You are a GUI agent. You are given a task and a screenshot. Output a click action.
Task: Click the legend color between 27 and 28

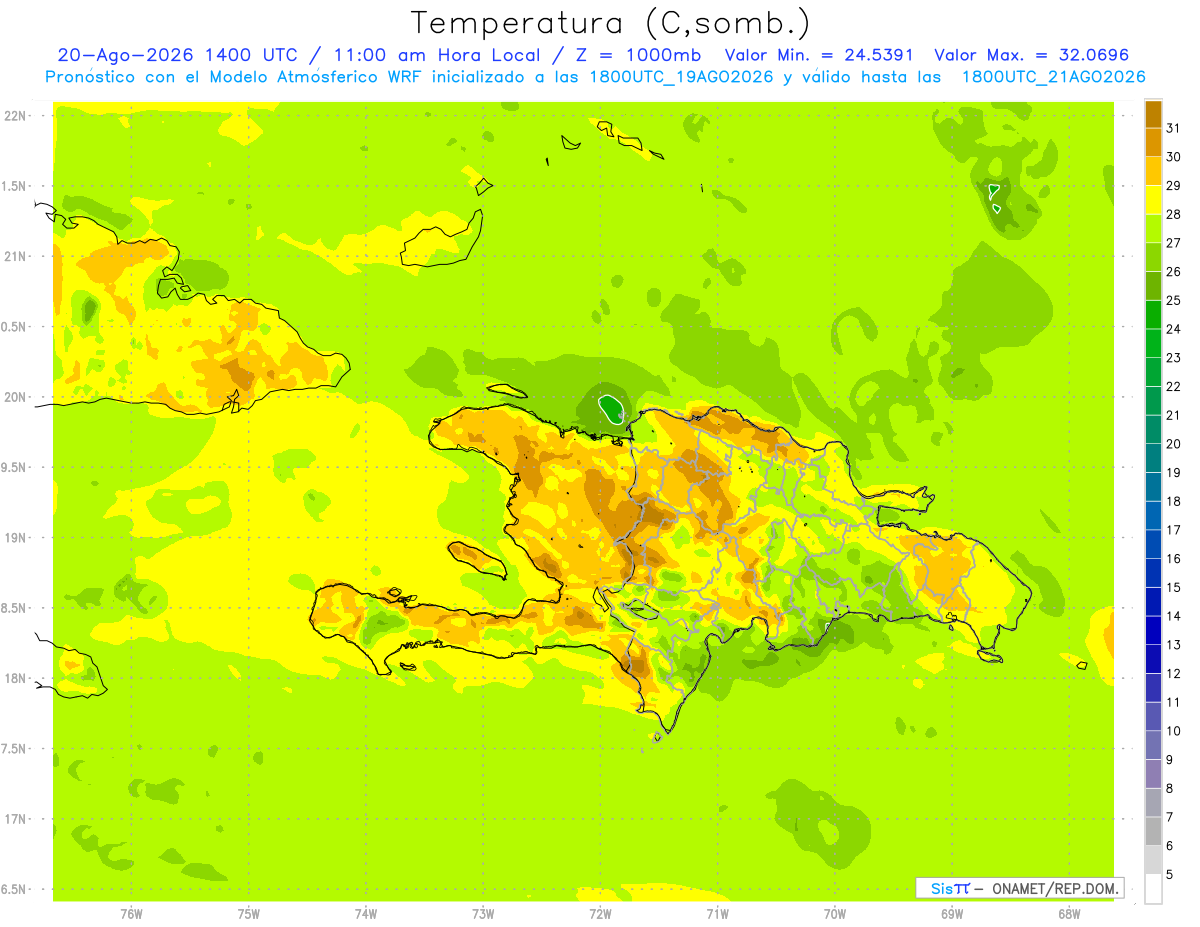coord(1153,228)
